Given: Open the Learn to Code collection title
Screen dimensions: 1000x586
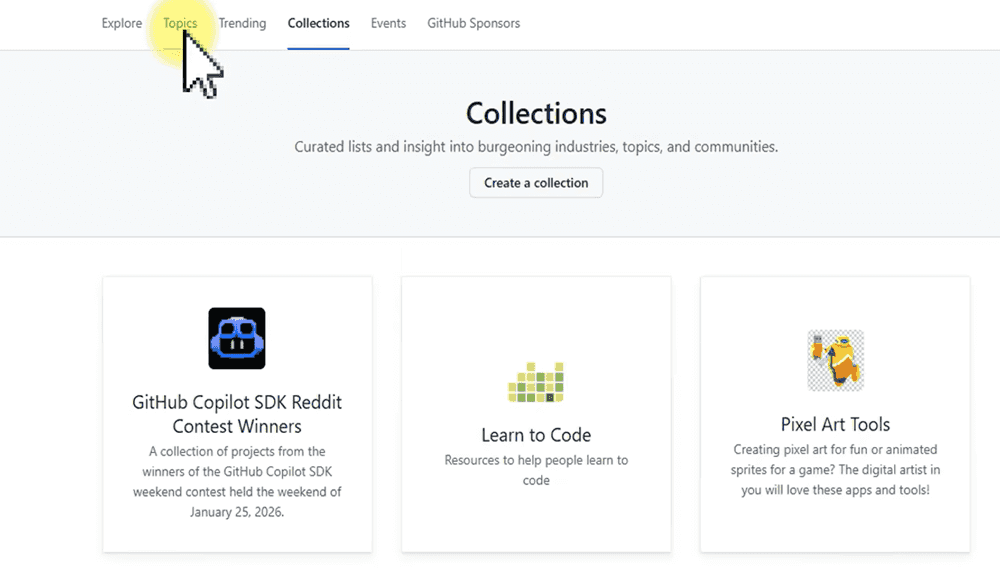Looking at the screenshot, I should pos(536,435).
